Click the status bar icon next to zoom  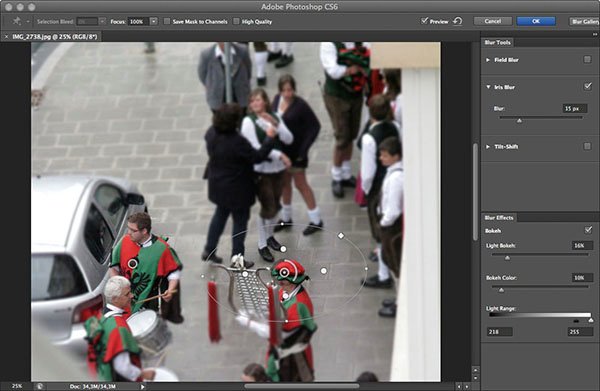[x=39, y=386]
